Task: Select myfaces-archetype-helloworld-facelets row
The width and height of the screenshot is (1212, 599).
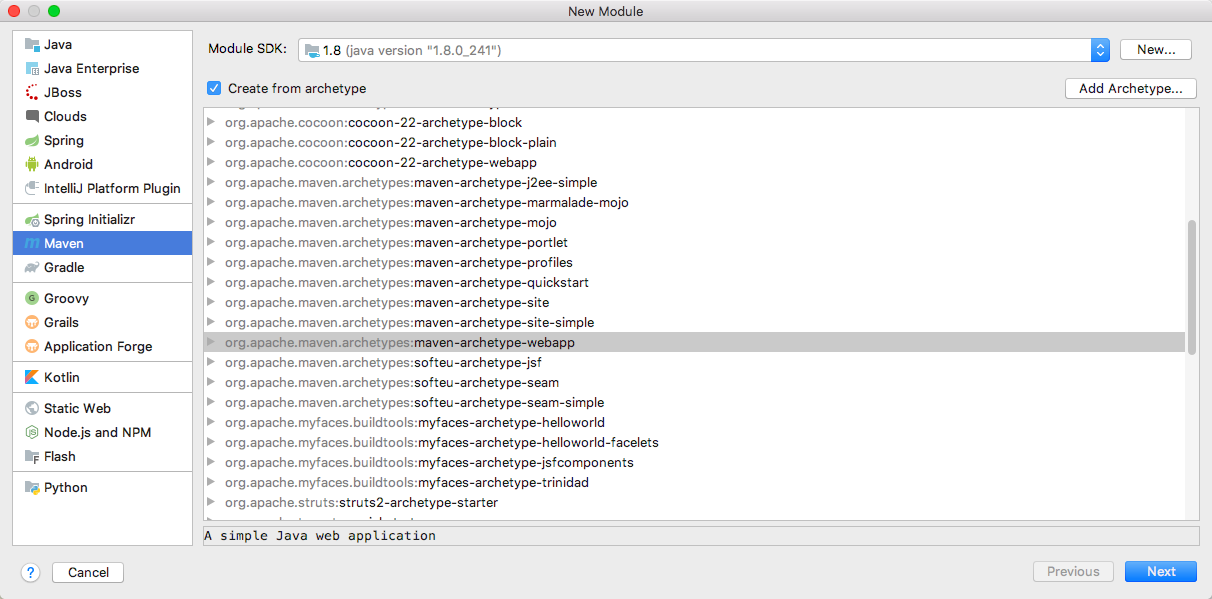Action: [695, 442]
